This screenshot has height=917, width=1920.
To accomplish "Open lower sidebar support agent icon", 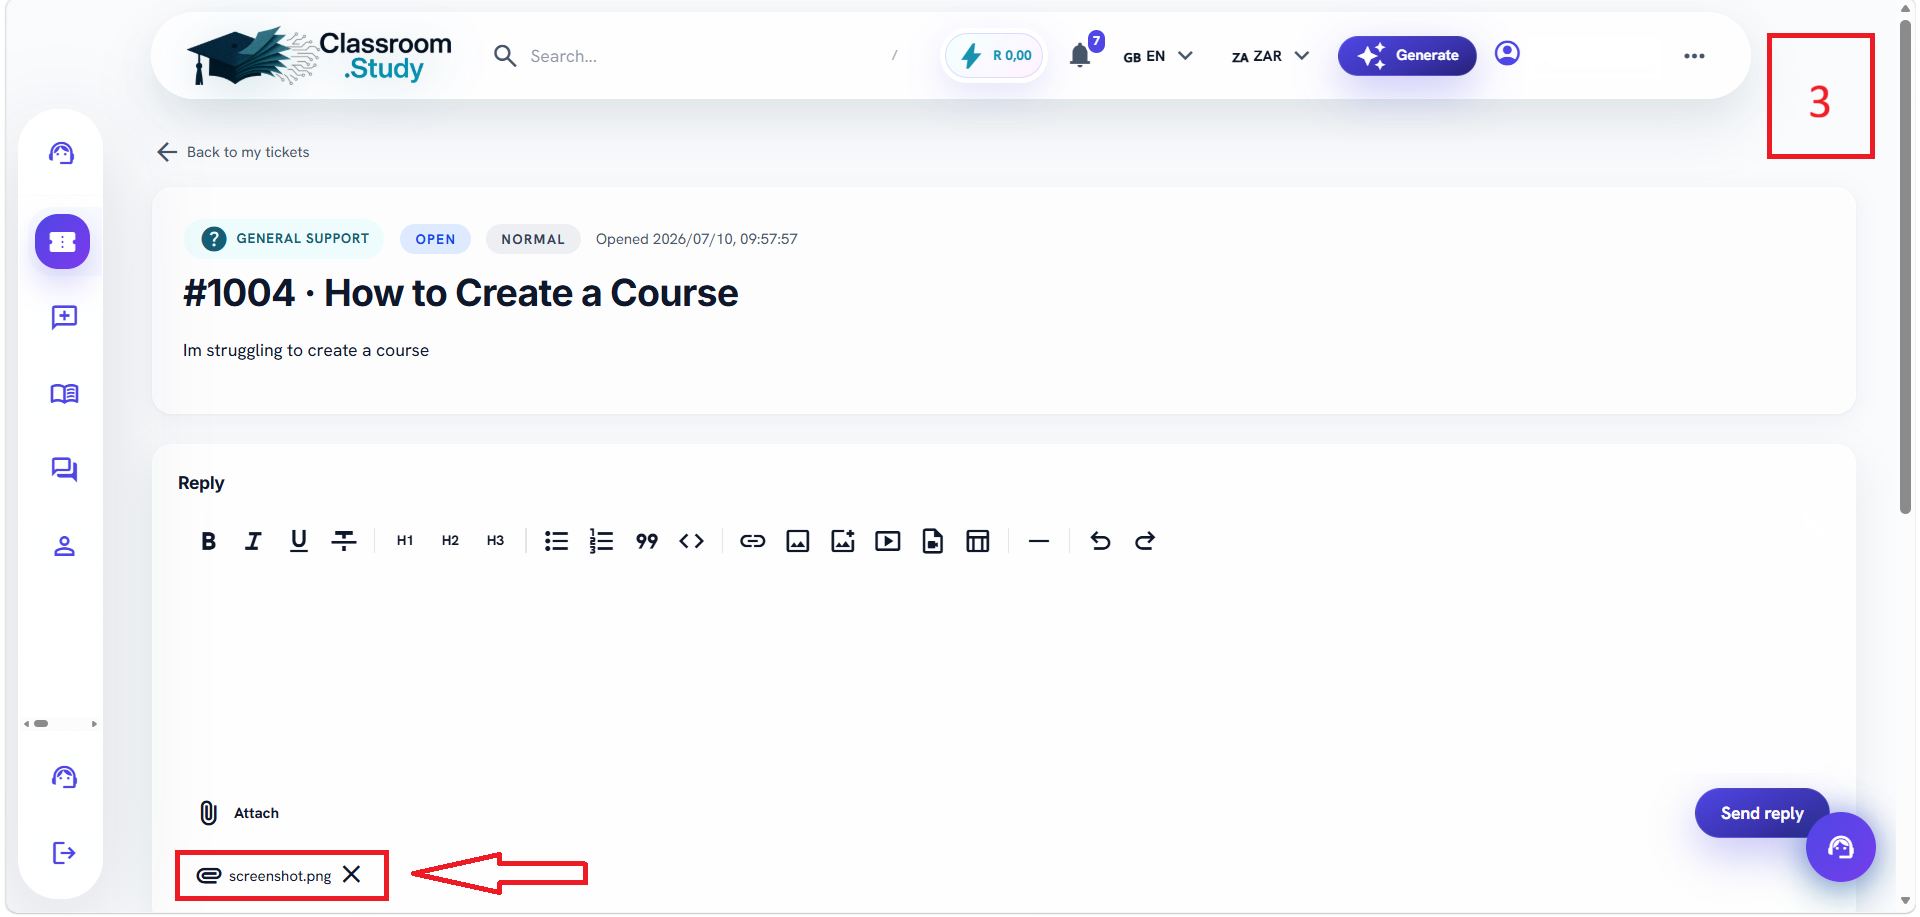I will (x=64, y=777).
